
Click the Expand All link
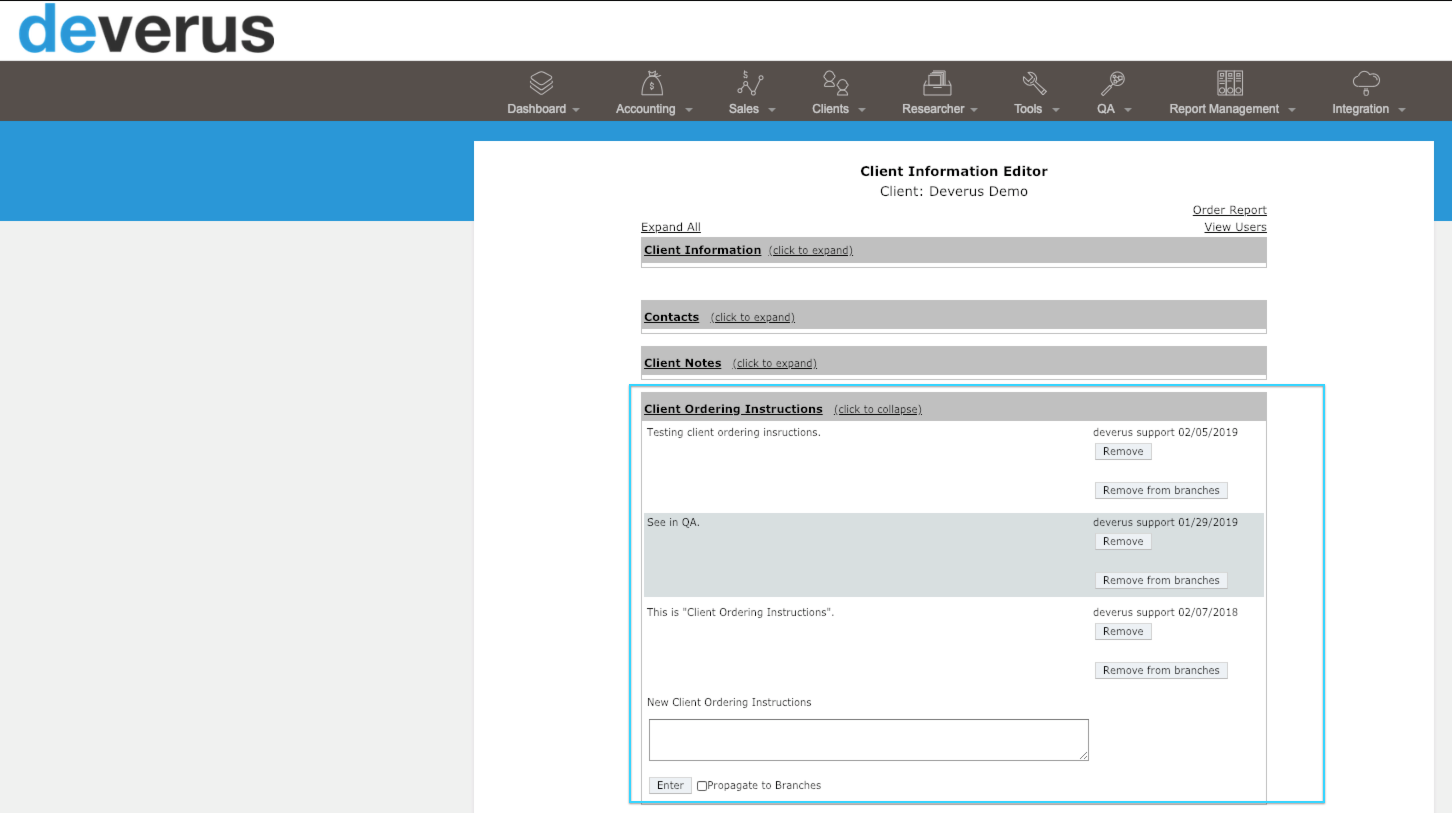(671, 227)
